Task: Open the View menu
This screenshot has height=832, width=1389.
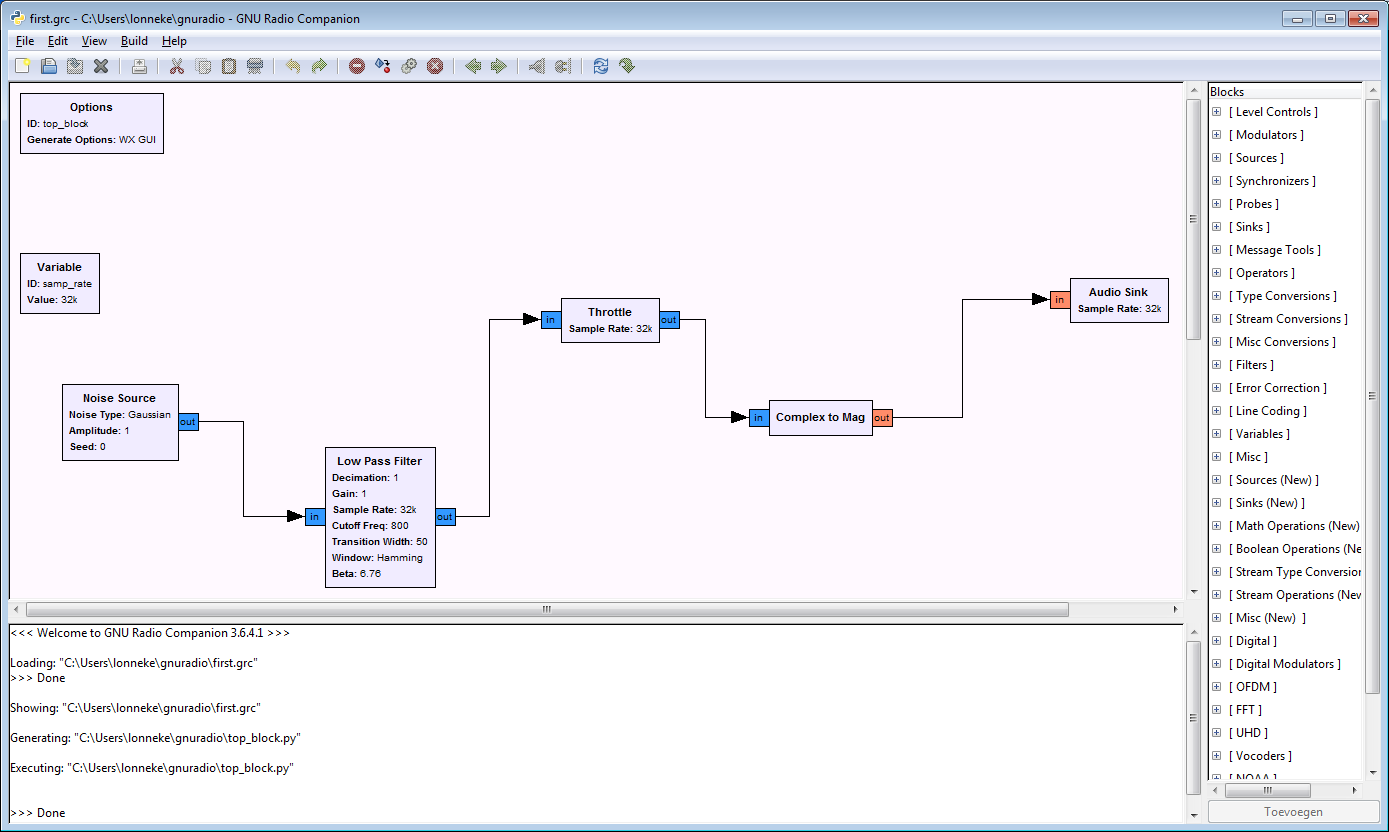Action: pyautogui.click(x=94, y=41)
